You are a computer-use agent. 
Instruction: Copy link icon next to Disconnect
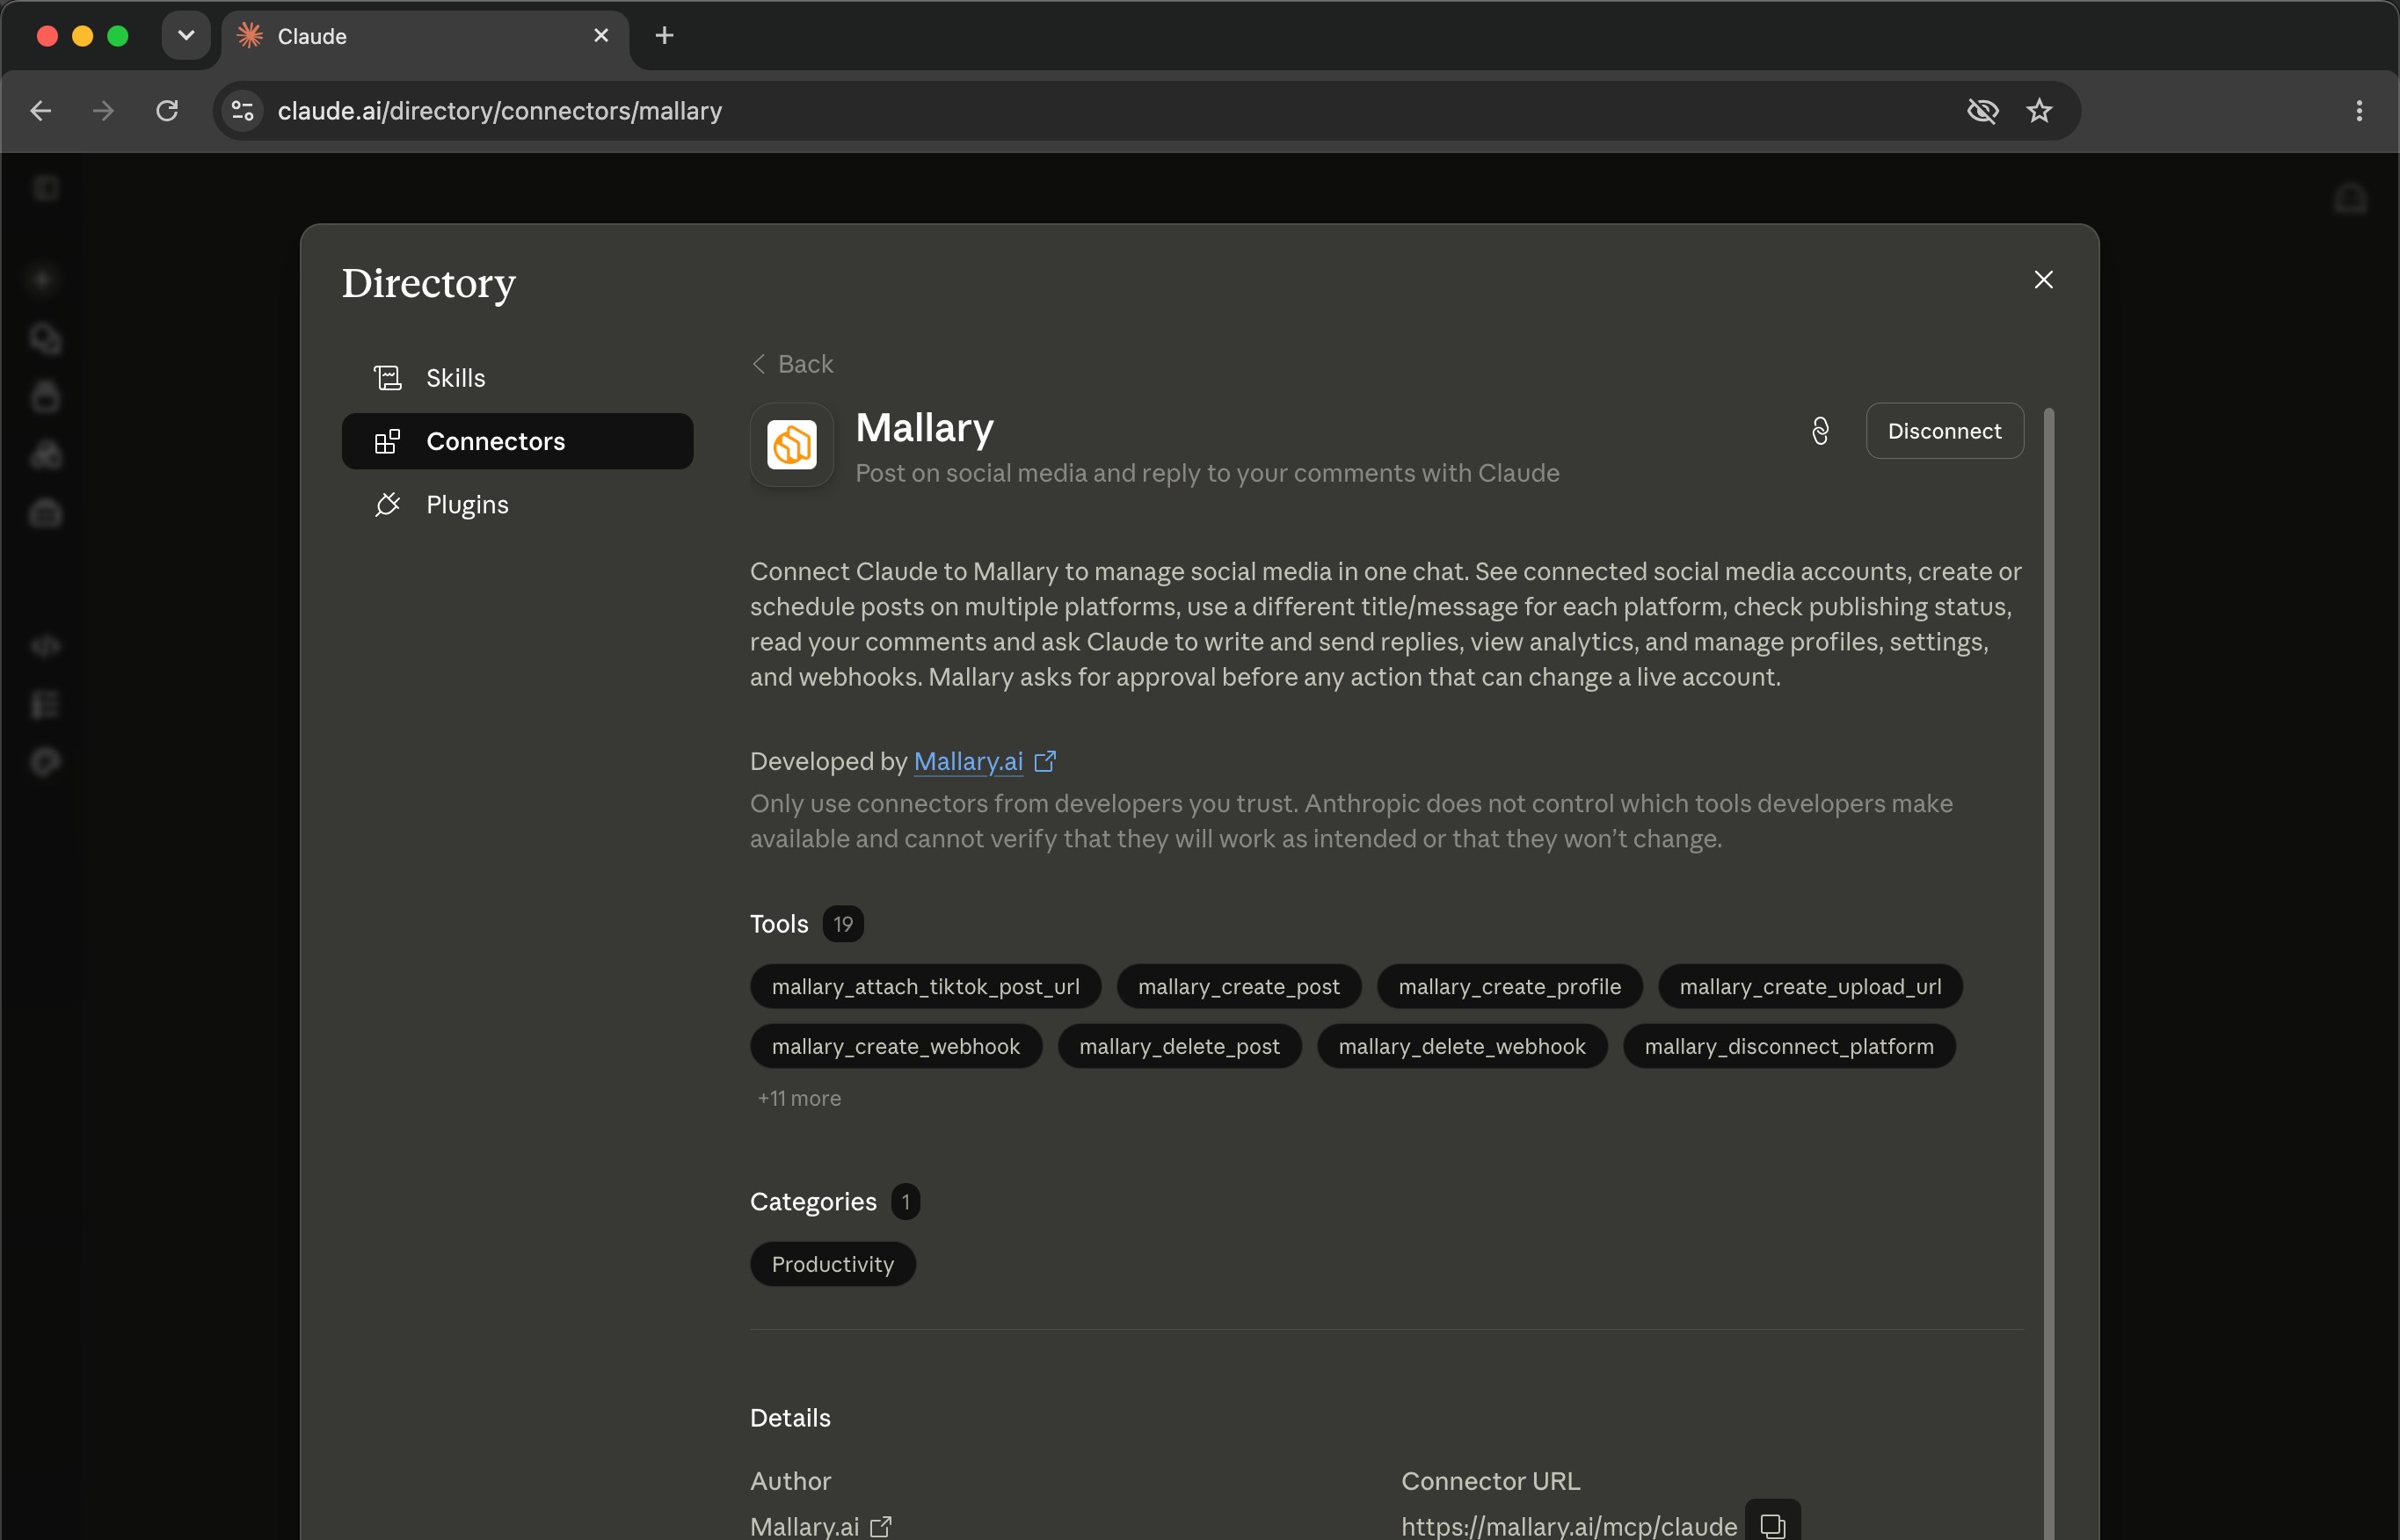click(1820, 431)
